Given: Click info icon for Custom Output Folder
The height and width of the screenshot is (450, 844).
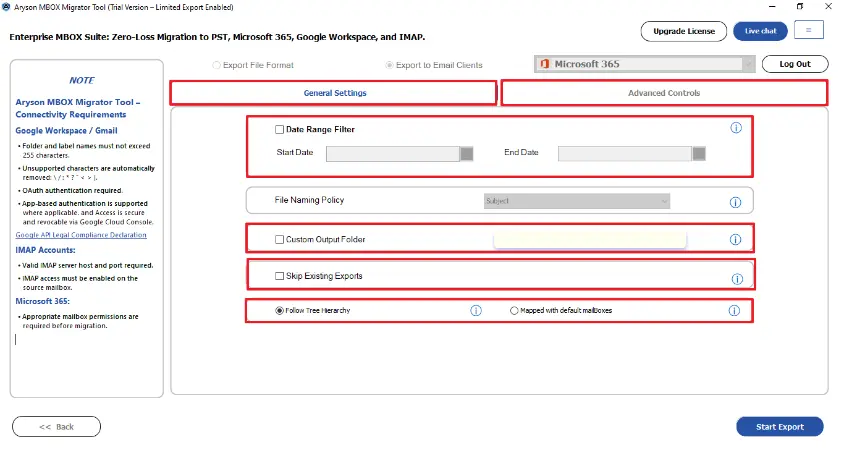Looking at the screenshot, I should [x=735, y=240].
